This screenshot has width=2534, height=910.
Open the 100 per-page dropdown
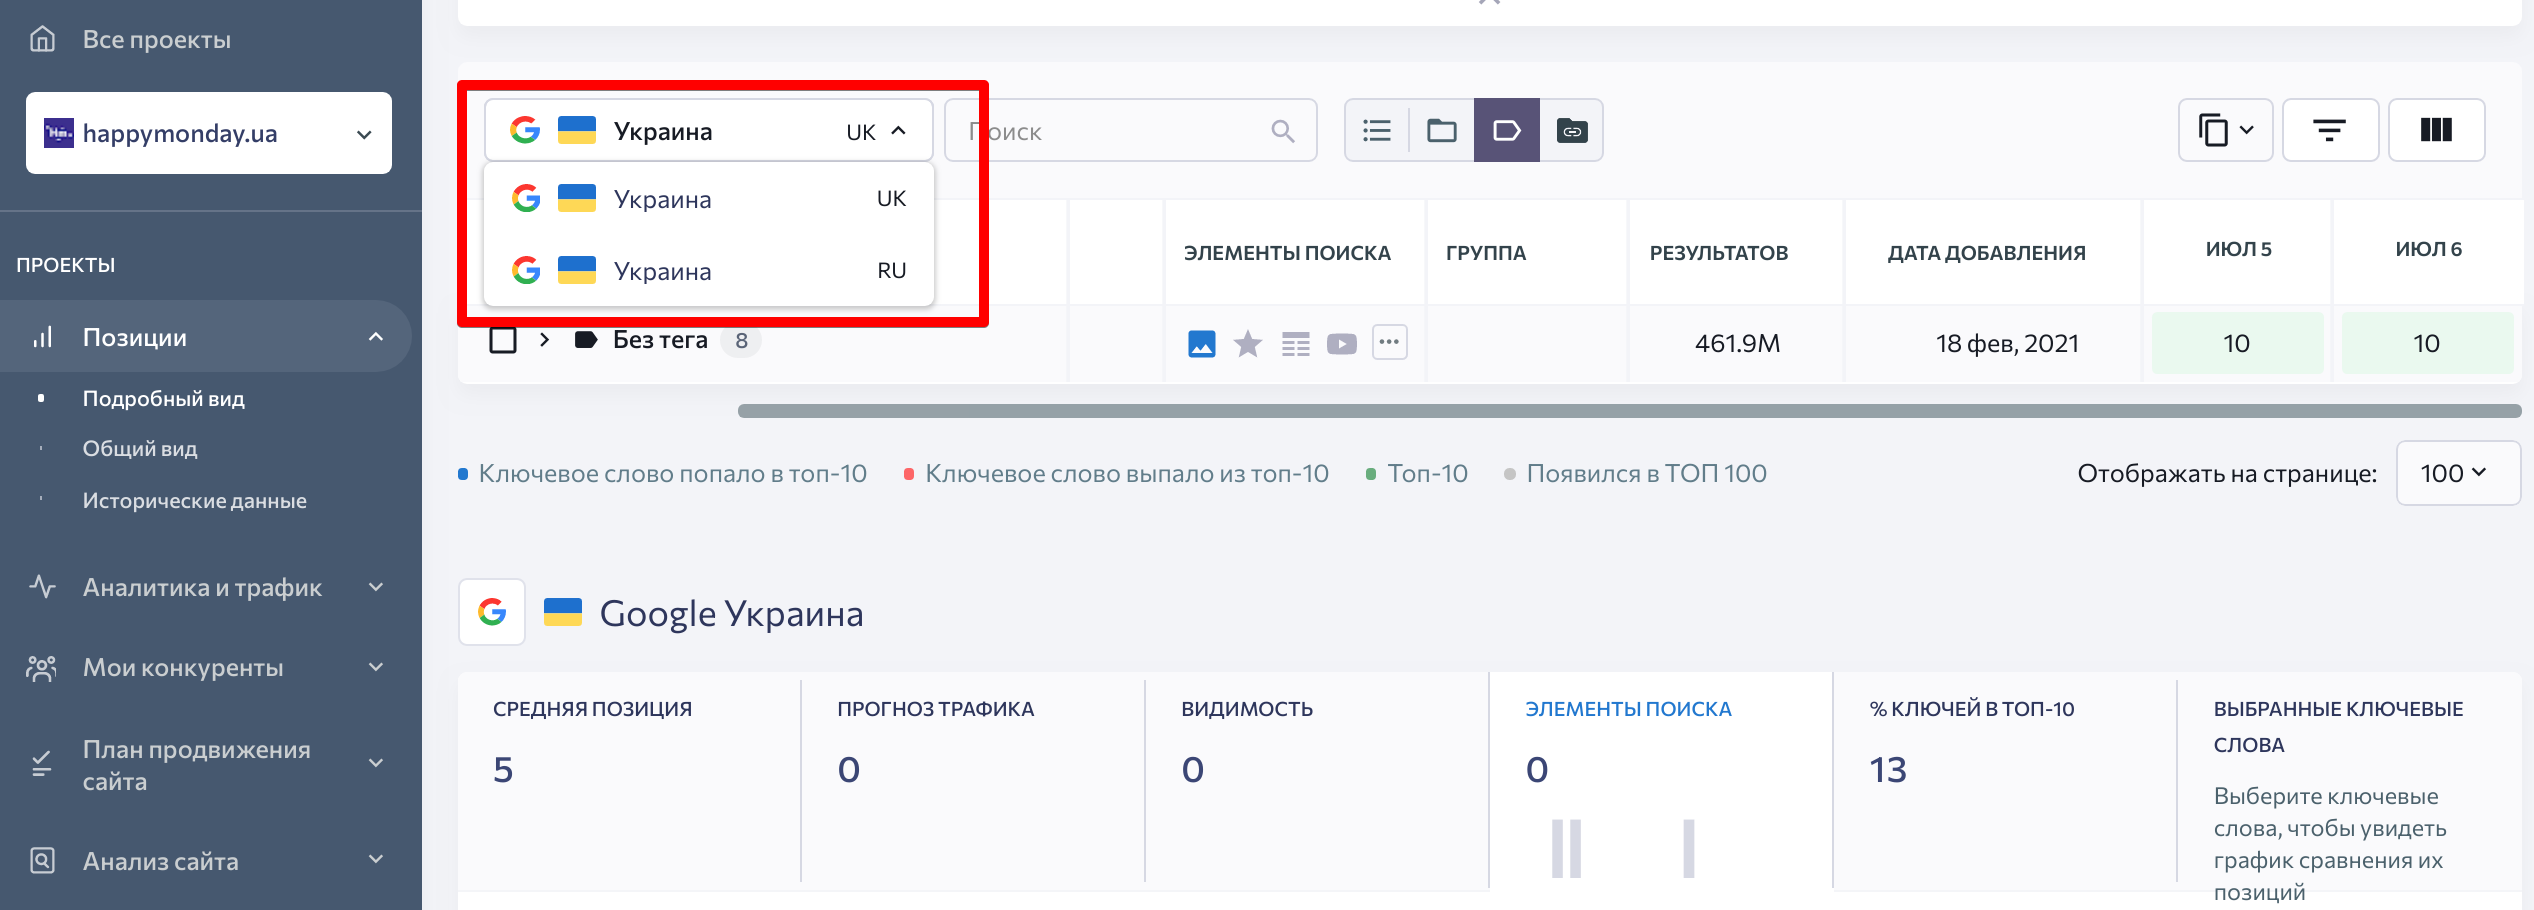point(2457,473)
